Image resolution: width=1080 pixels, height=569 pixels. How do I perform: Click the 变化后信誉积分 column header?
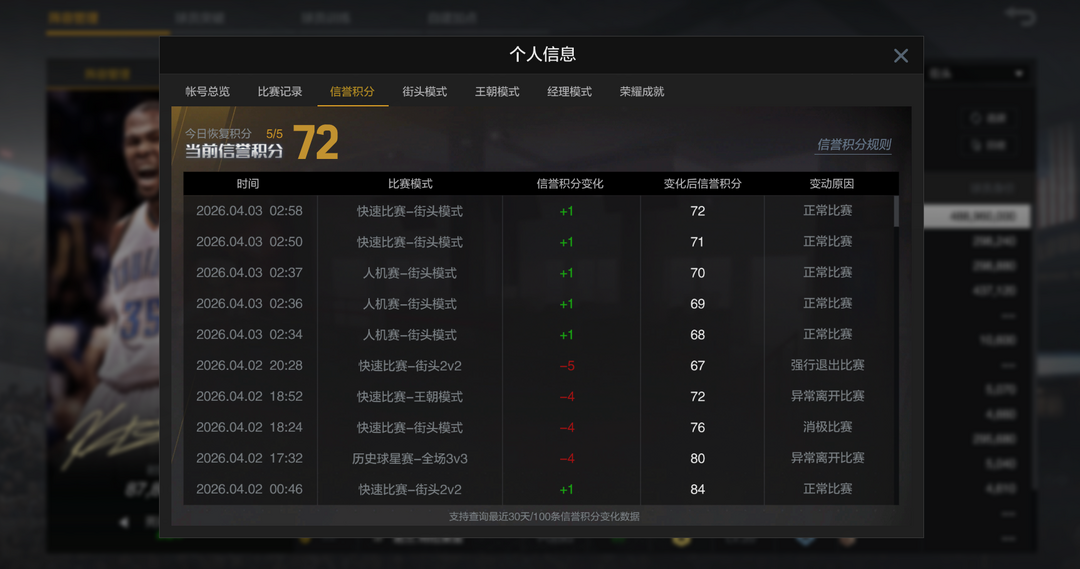(702, 183)
